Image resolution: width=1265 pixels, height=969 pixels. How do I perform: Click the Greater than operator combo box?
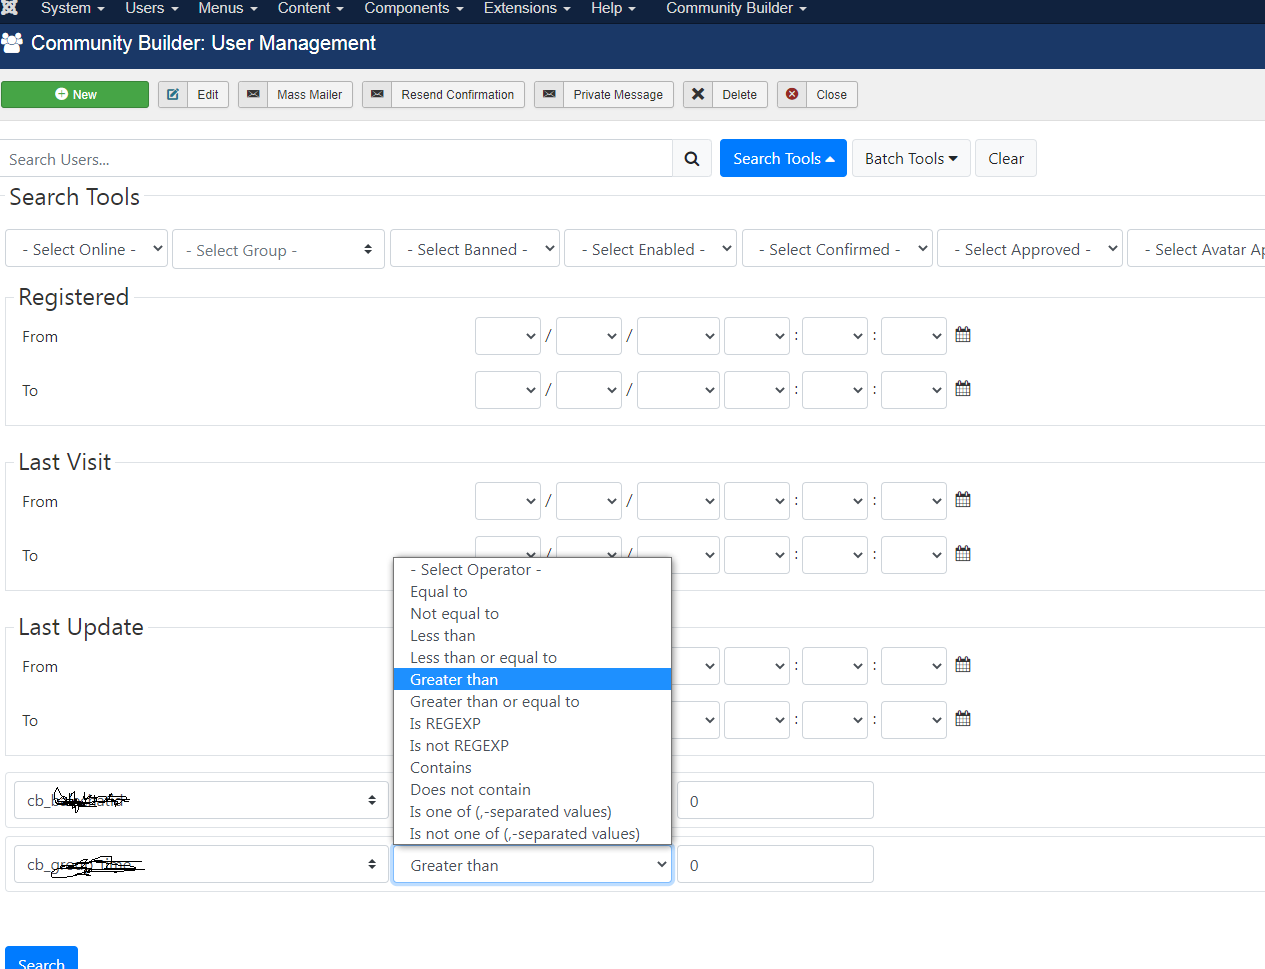532,865
